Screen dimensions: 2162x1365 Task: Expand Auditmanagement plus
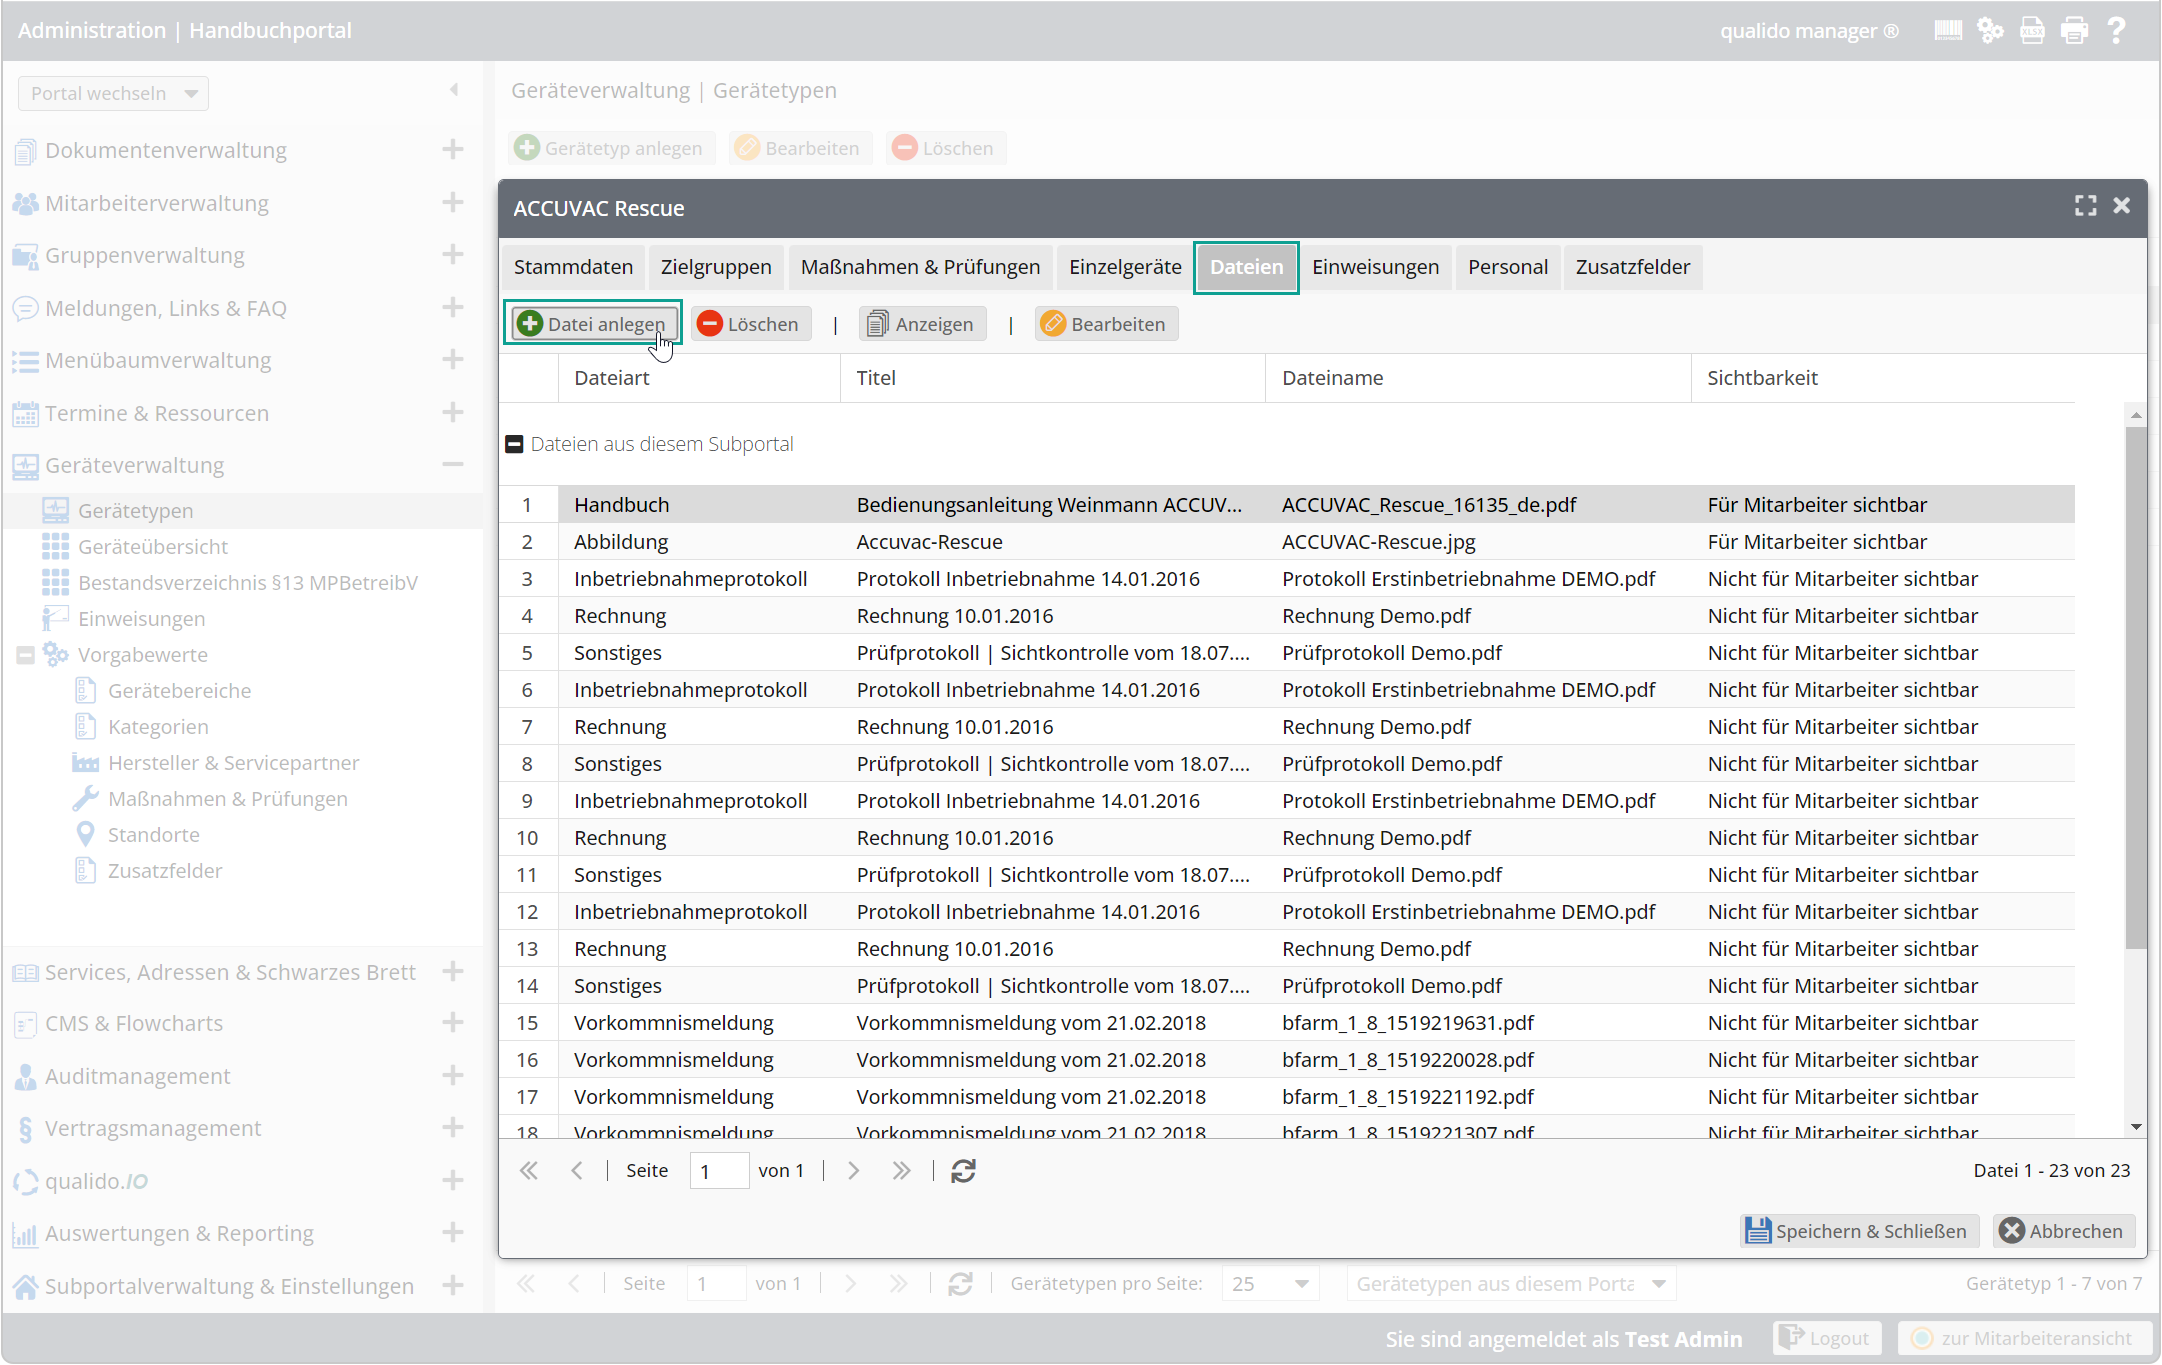[453, 1075]
